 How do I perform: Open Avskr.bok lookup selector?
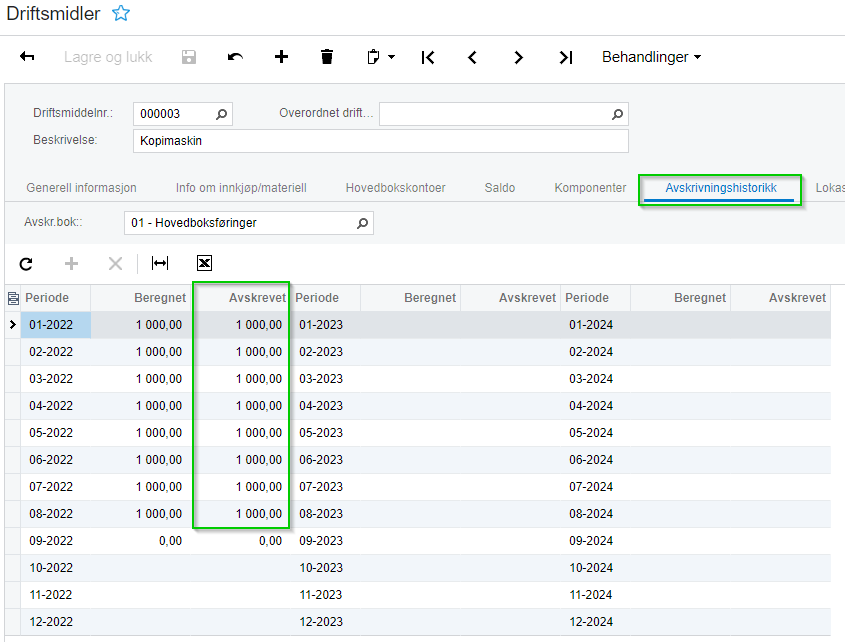coord(362,223)
